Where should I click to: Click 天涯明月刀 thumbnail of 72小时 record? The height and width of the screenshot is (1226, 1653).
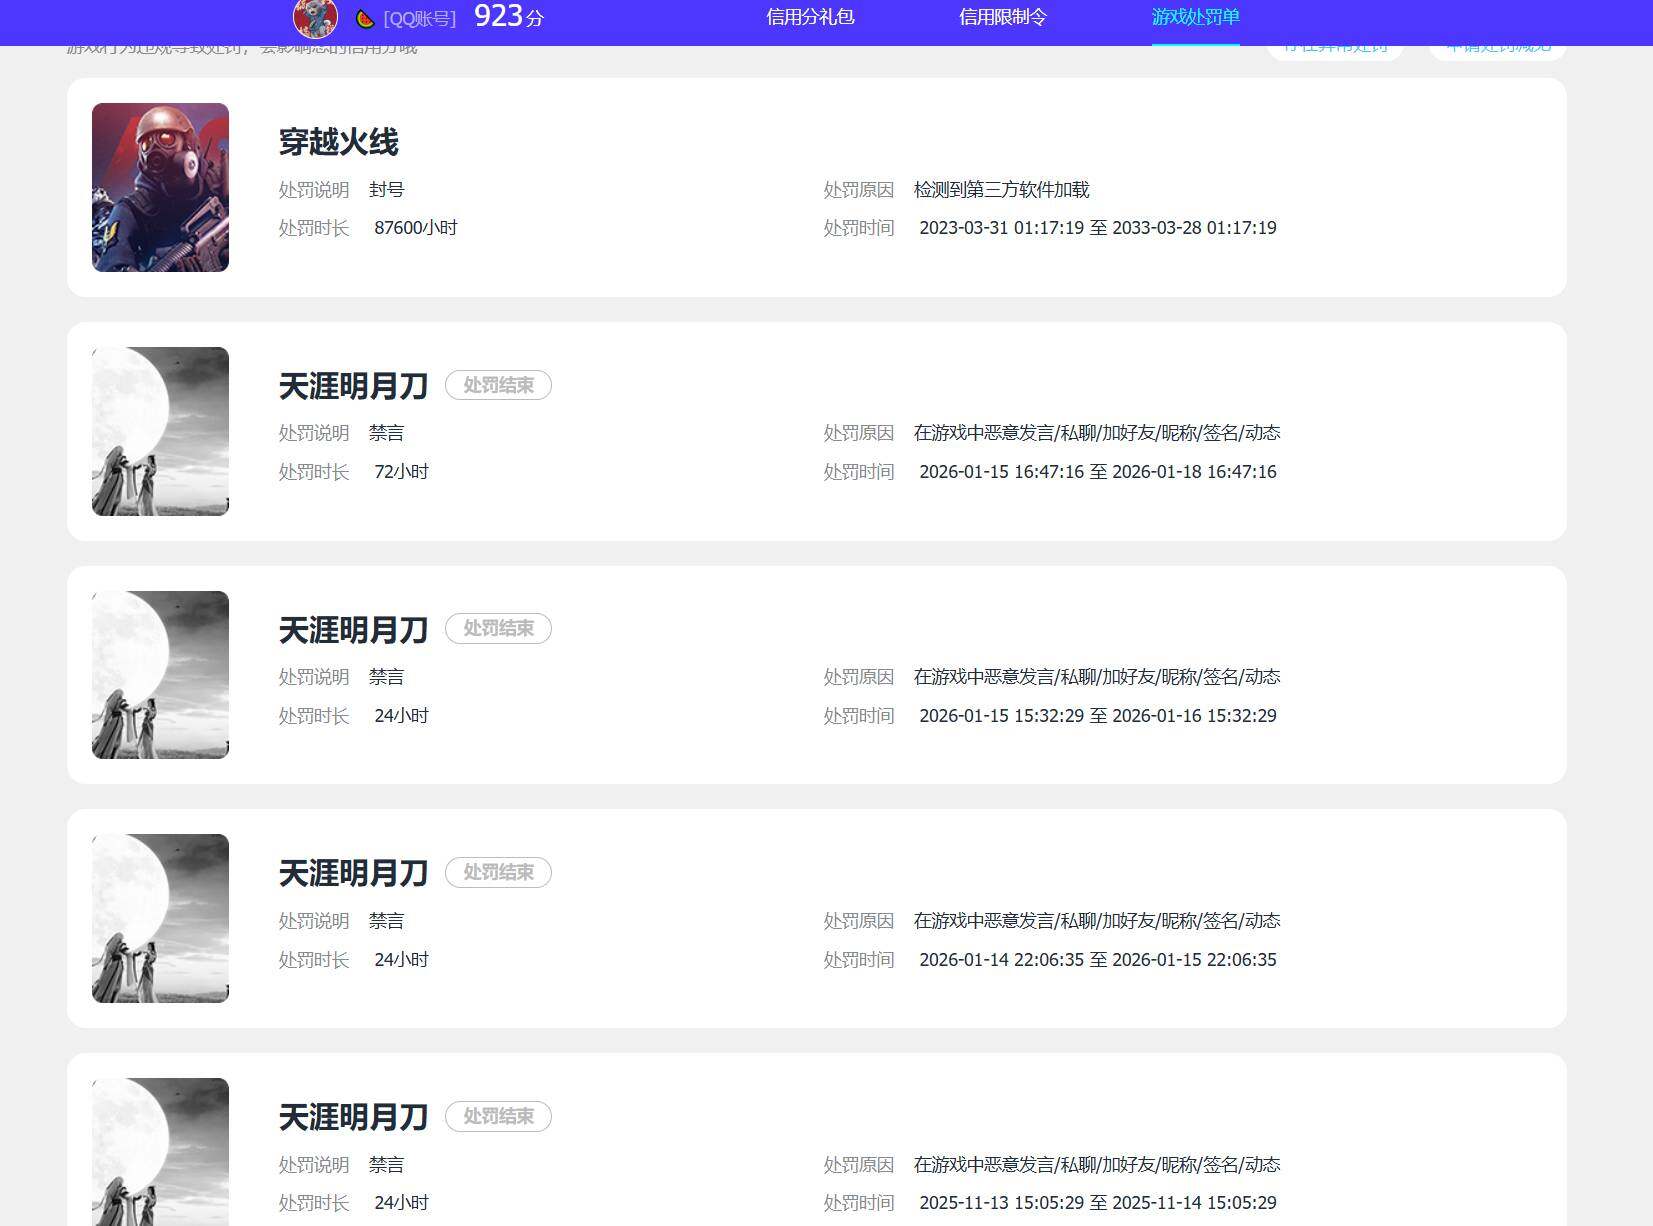160,431
